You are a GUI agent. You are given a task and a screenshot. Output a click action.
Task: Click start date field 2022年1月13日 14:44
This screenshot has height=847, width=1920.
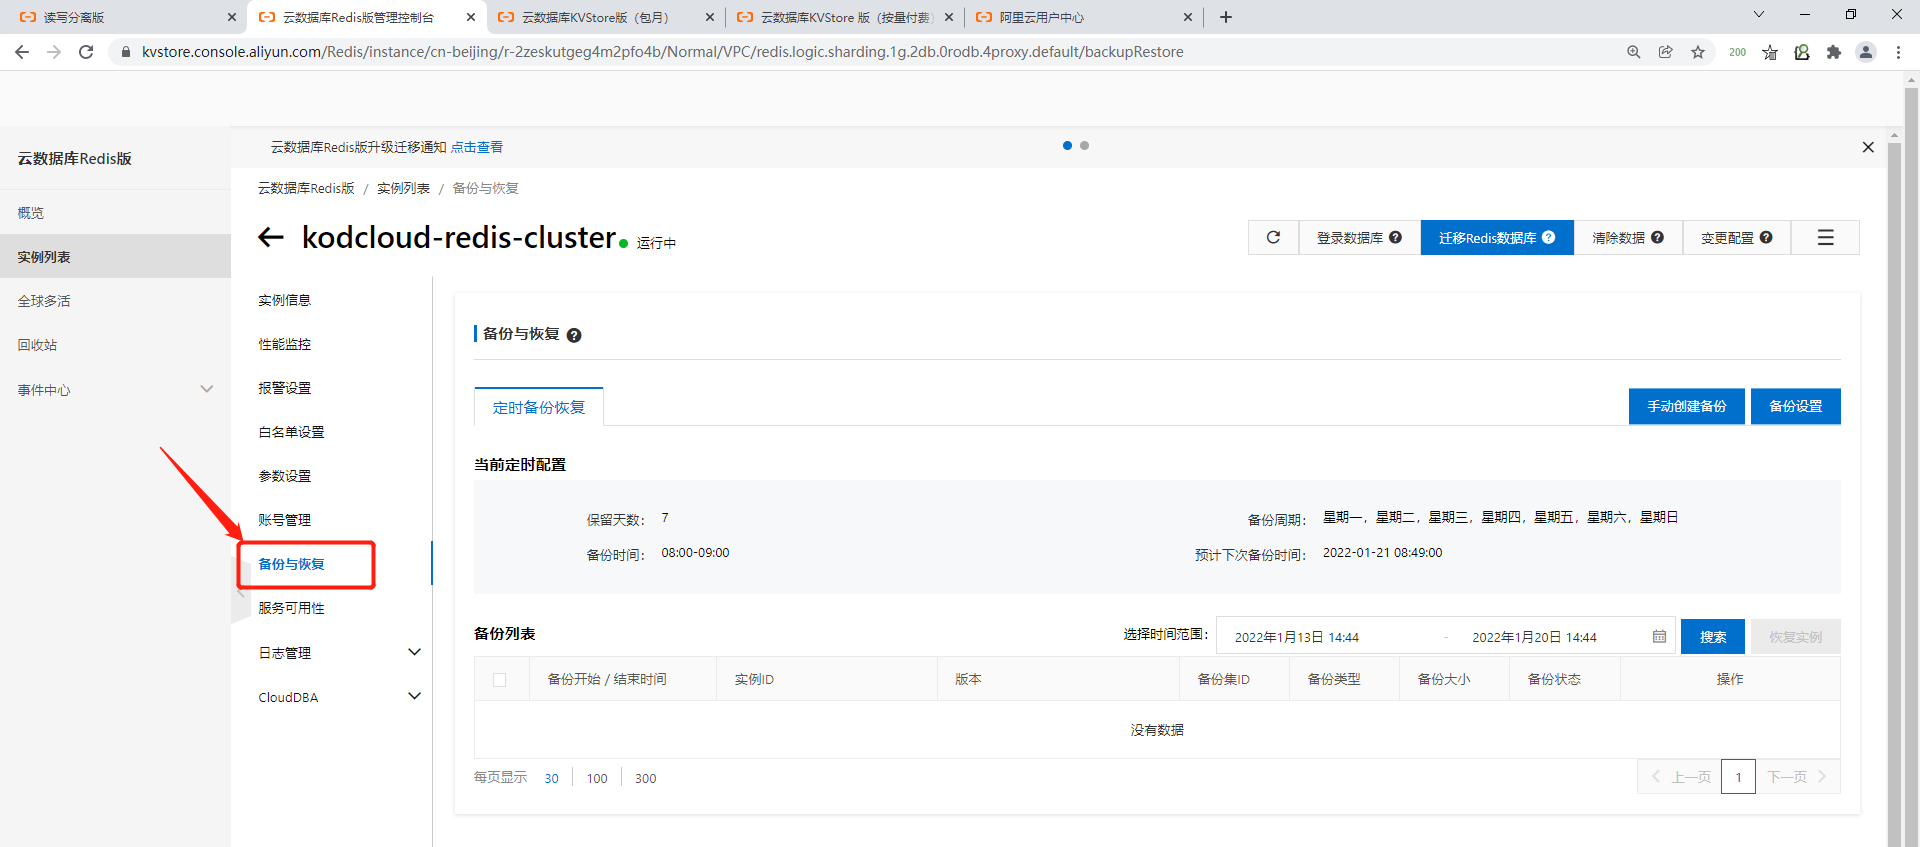click(x=1297, y=637)
